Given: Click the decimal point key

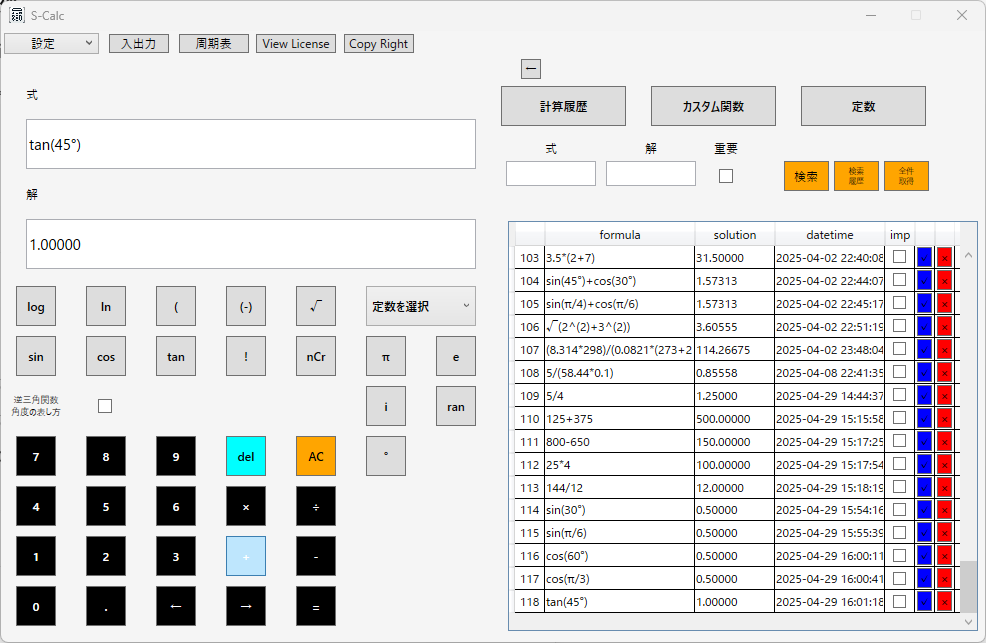Looking at the screenshot, I should click(x=106, y=606).
